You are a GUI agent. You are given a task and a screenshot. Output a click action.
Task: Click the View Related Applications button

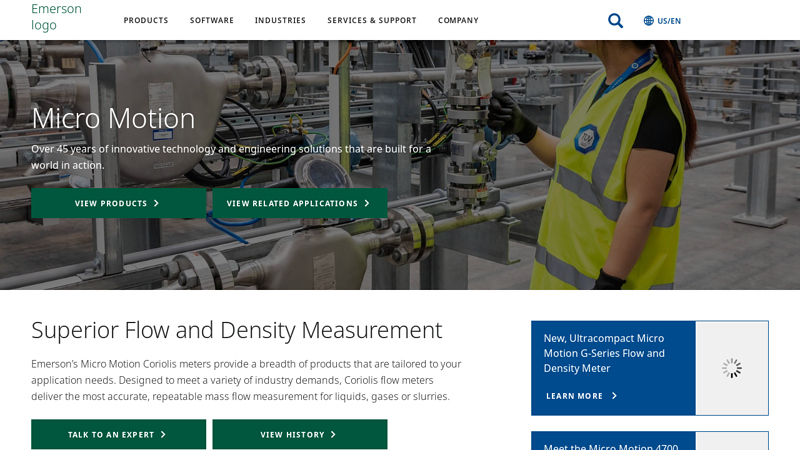click(300, 203)
